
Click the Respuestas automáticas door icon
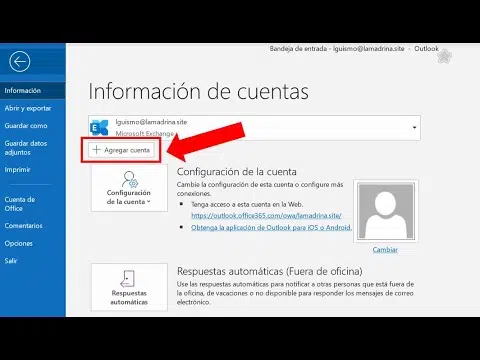128,278
